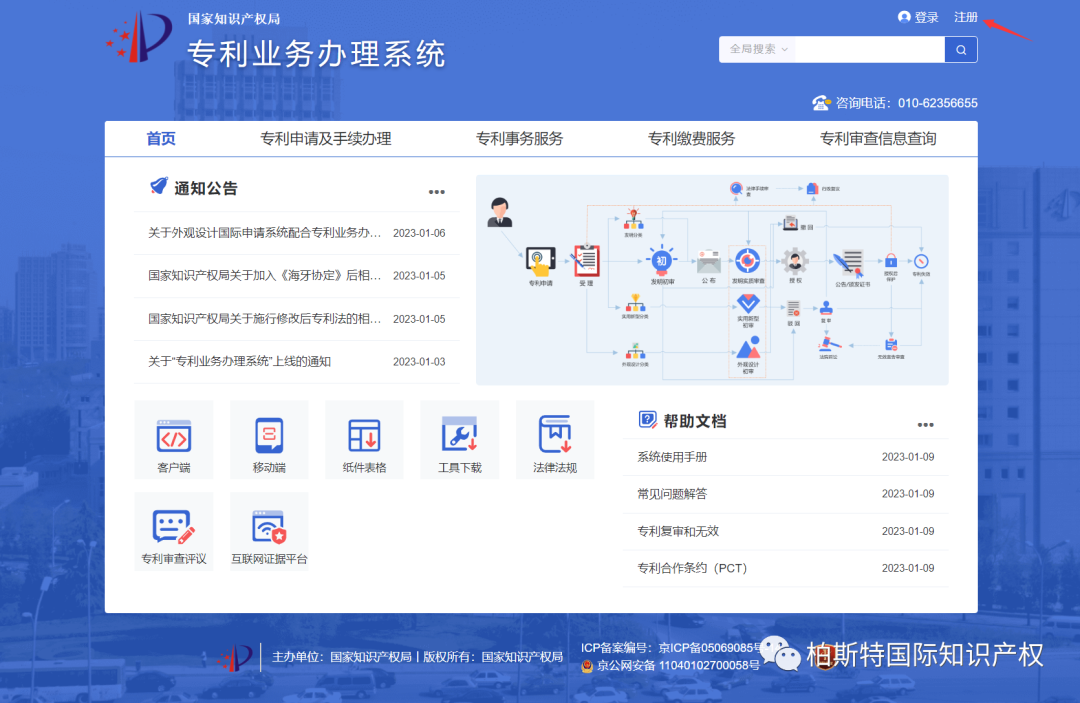Click the 纸件表格 forms icon

363,439
